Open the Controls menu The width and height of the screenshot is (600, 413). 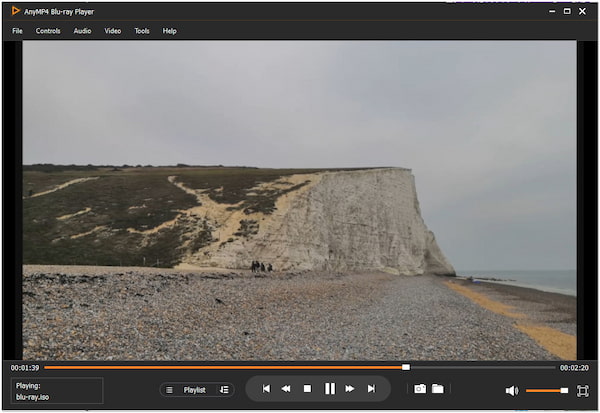click(48, 31)
